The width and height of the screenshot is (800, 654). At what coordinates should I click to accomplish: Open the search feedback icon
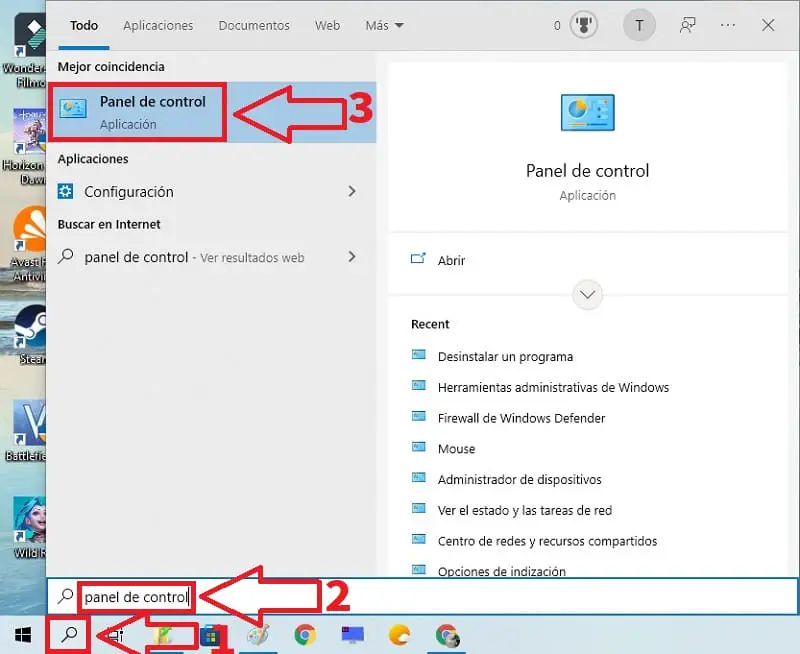687,25
